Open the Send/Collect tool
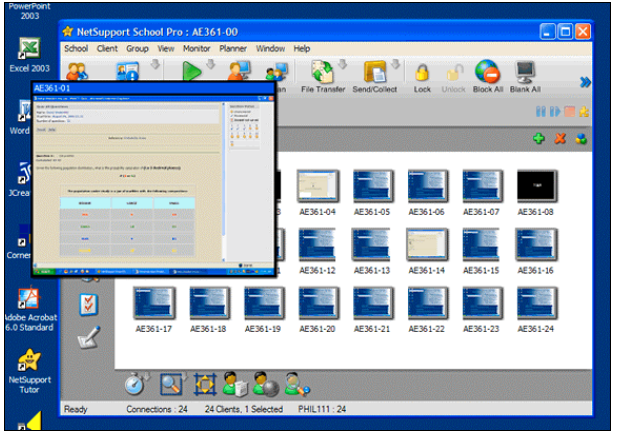The image size is (620, 439). pyautogui.click(x=376, y=74)
